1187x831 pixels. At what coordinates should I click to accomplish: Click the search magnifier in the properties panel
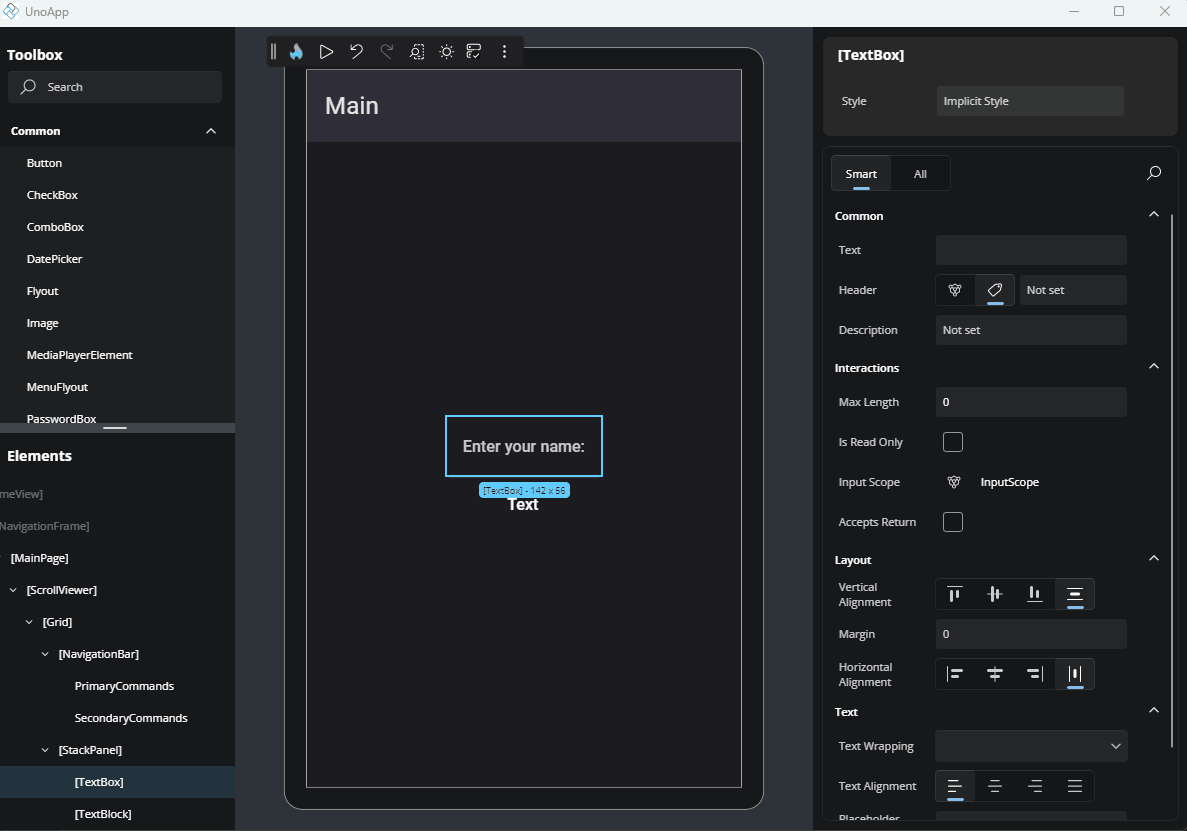[x=1153, y=172]
